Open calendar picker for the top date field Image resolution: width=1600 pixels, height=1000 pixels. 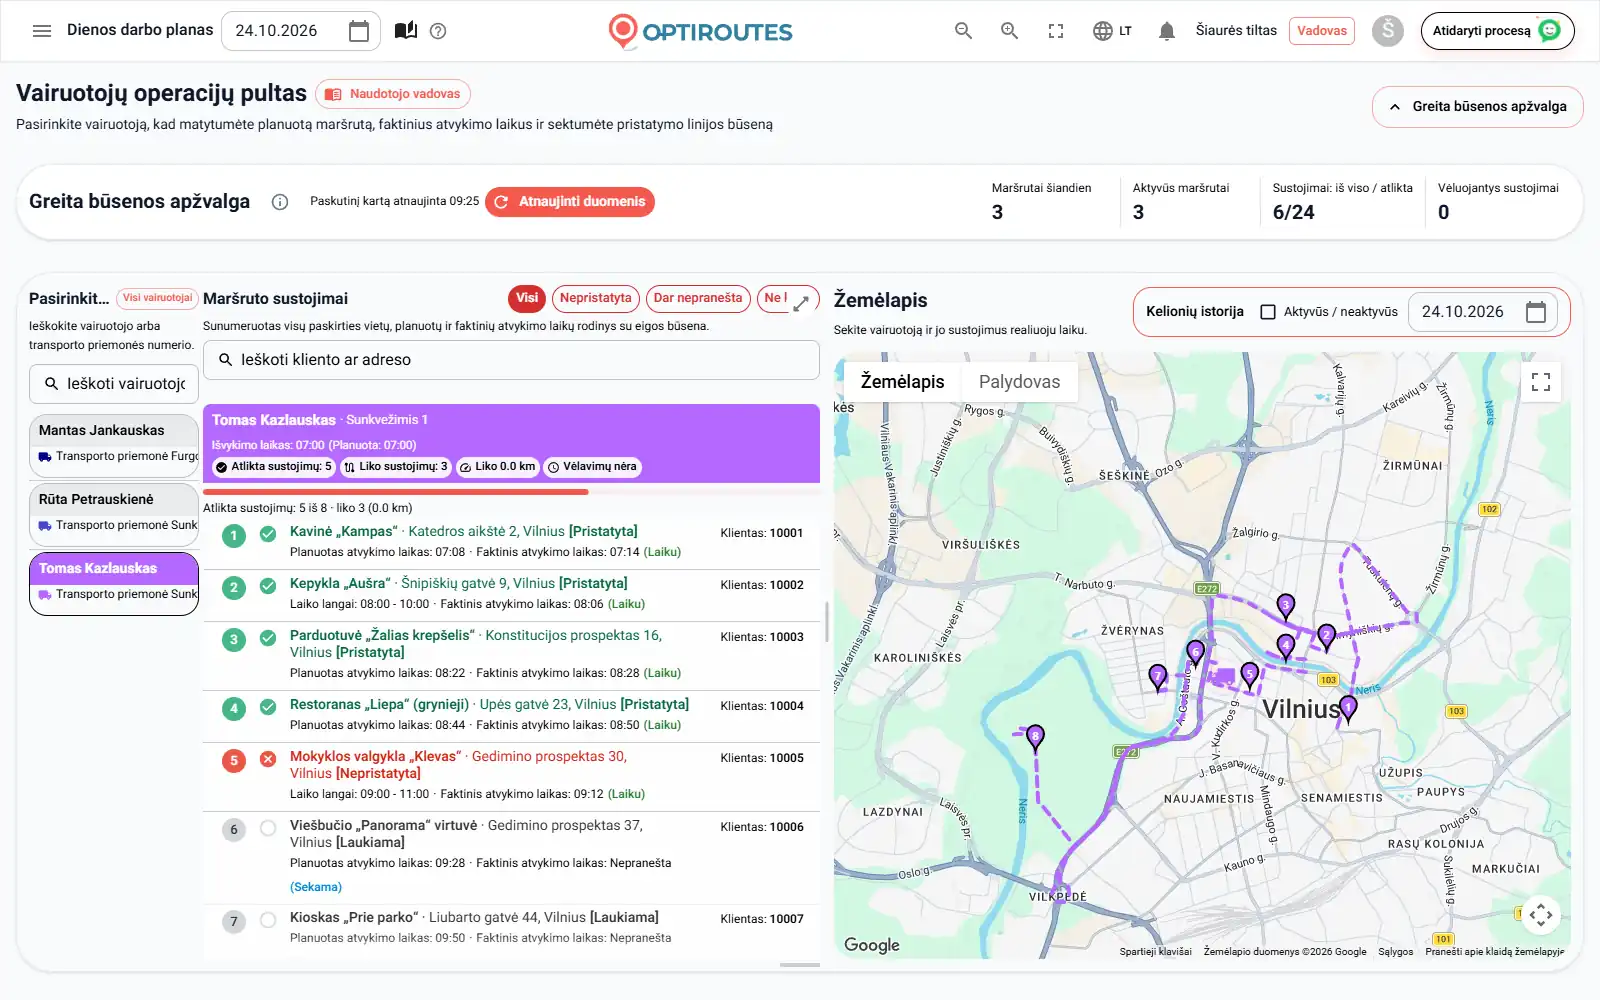click(x=359, y=31)
